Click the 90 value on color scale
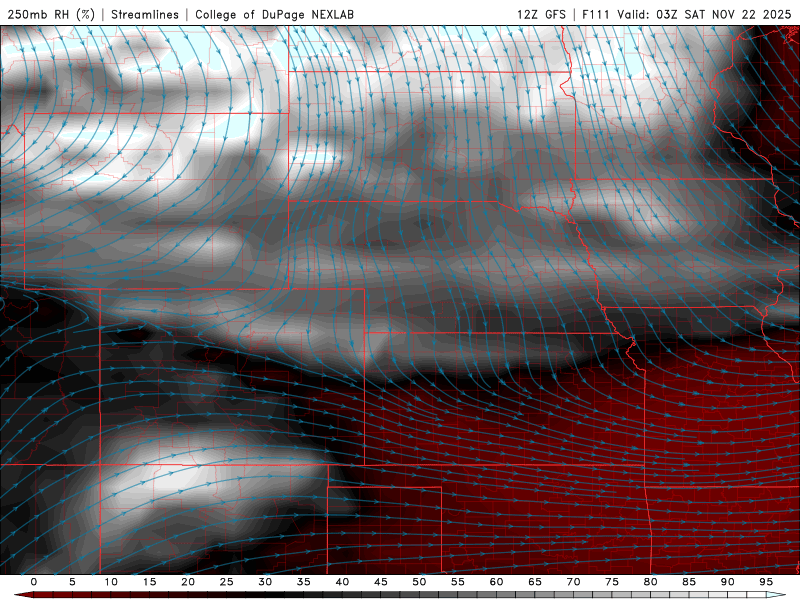Viewport: 800px width, 600px height. pos(728,582)
